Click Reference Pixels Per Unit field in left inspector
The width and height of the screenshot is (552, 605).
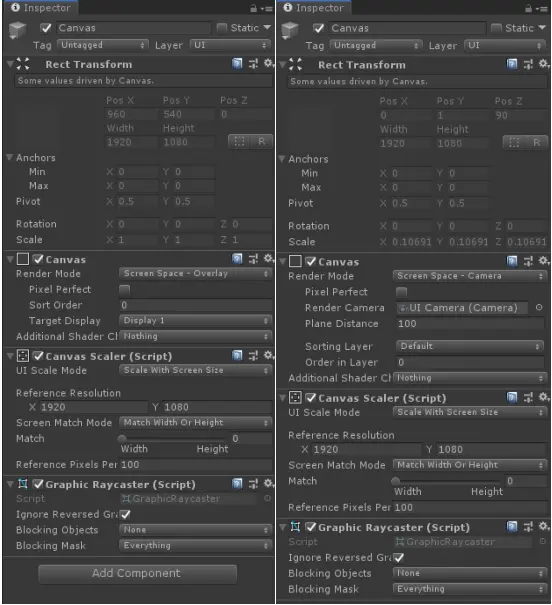(x=196, y=465)
